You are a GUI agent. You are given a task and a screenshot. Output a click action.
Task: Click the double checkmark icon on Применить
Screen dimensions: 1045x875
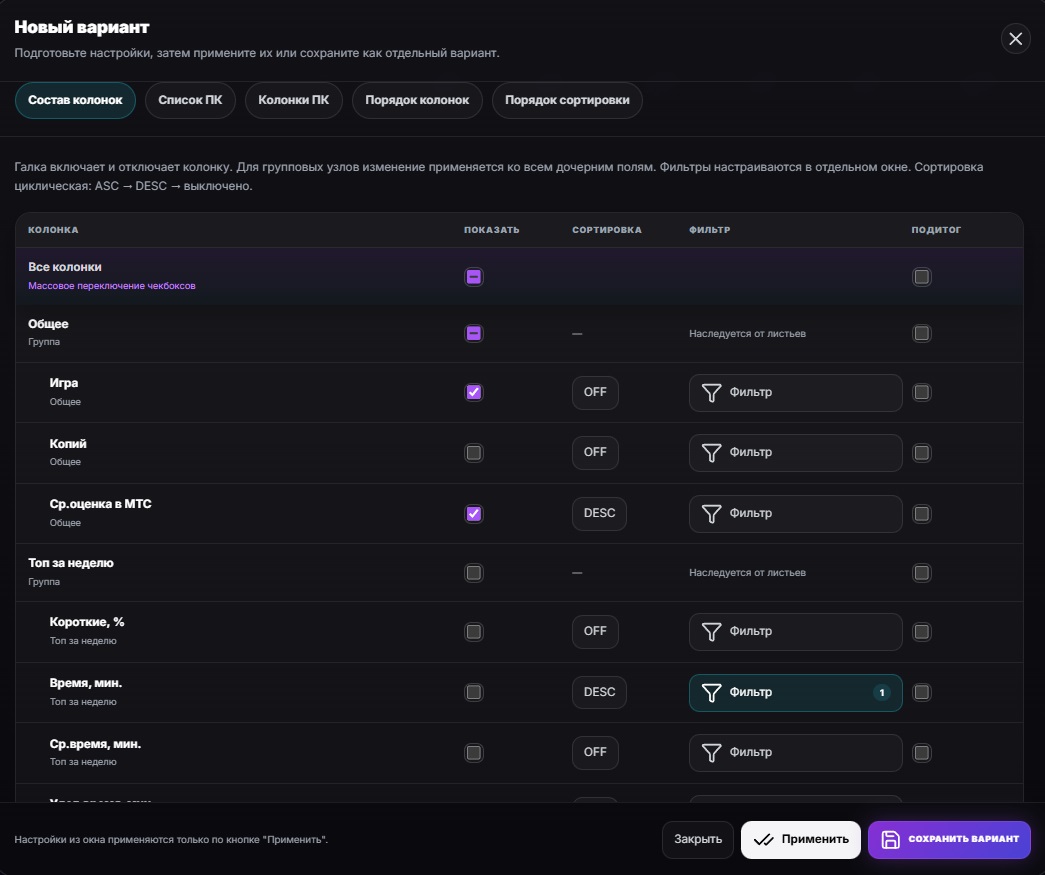(763, 840)
